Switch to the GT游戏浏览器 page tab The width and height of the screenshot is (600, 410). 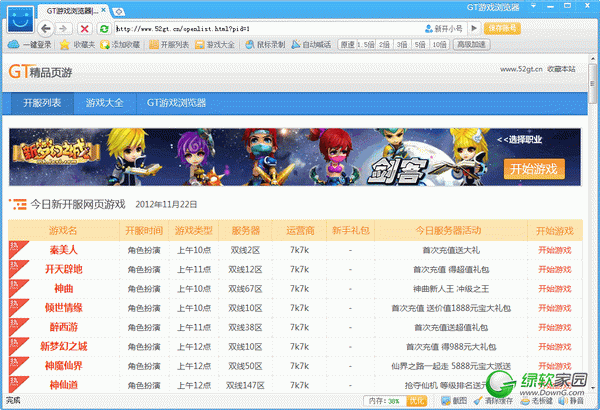[176, 103]
